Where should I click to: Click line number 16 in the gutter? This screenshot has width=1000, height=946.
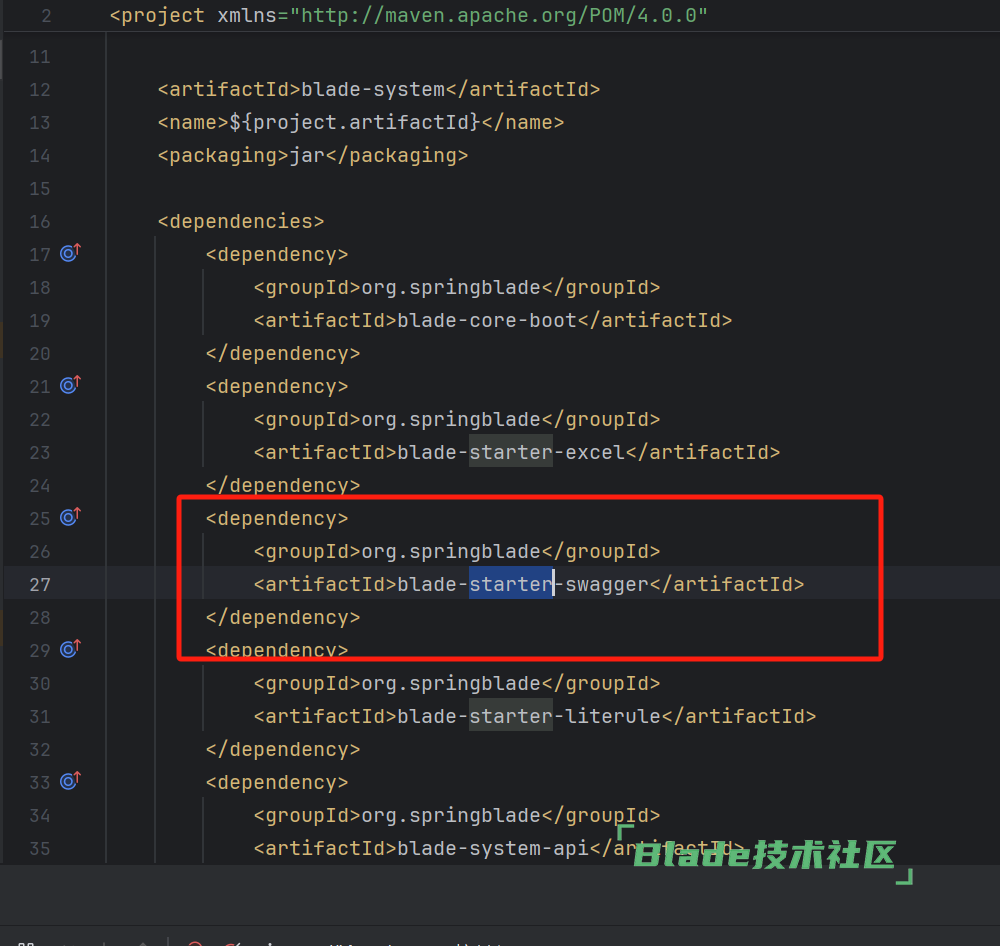39,221
